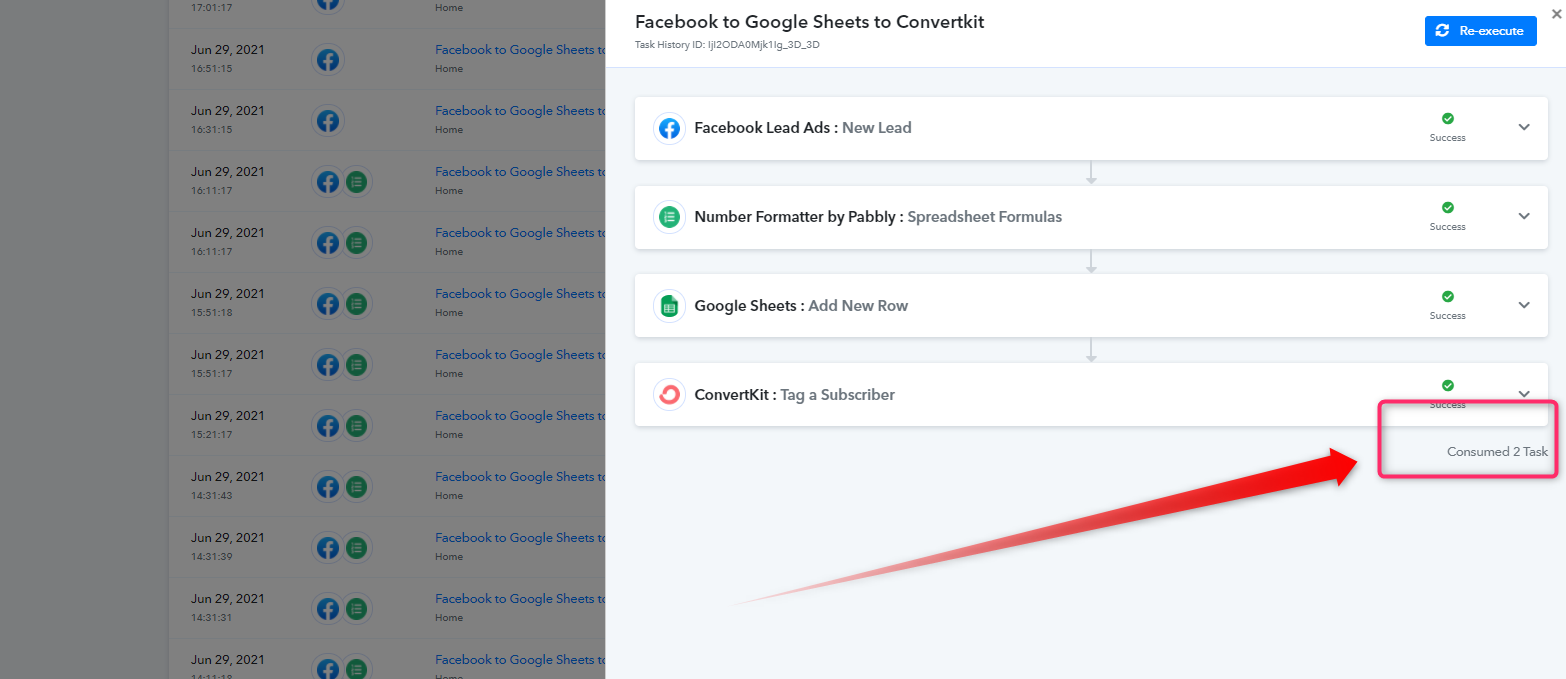The image size is (1566, 679).
Task: Open workflow link in the 15:51:18 row
Action: [520, 294]
